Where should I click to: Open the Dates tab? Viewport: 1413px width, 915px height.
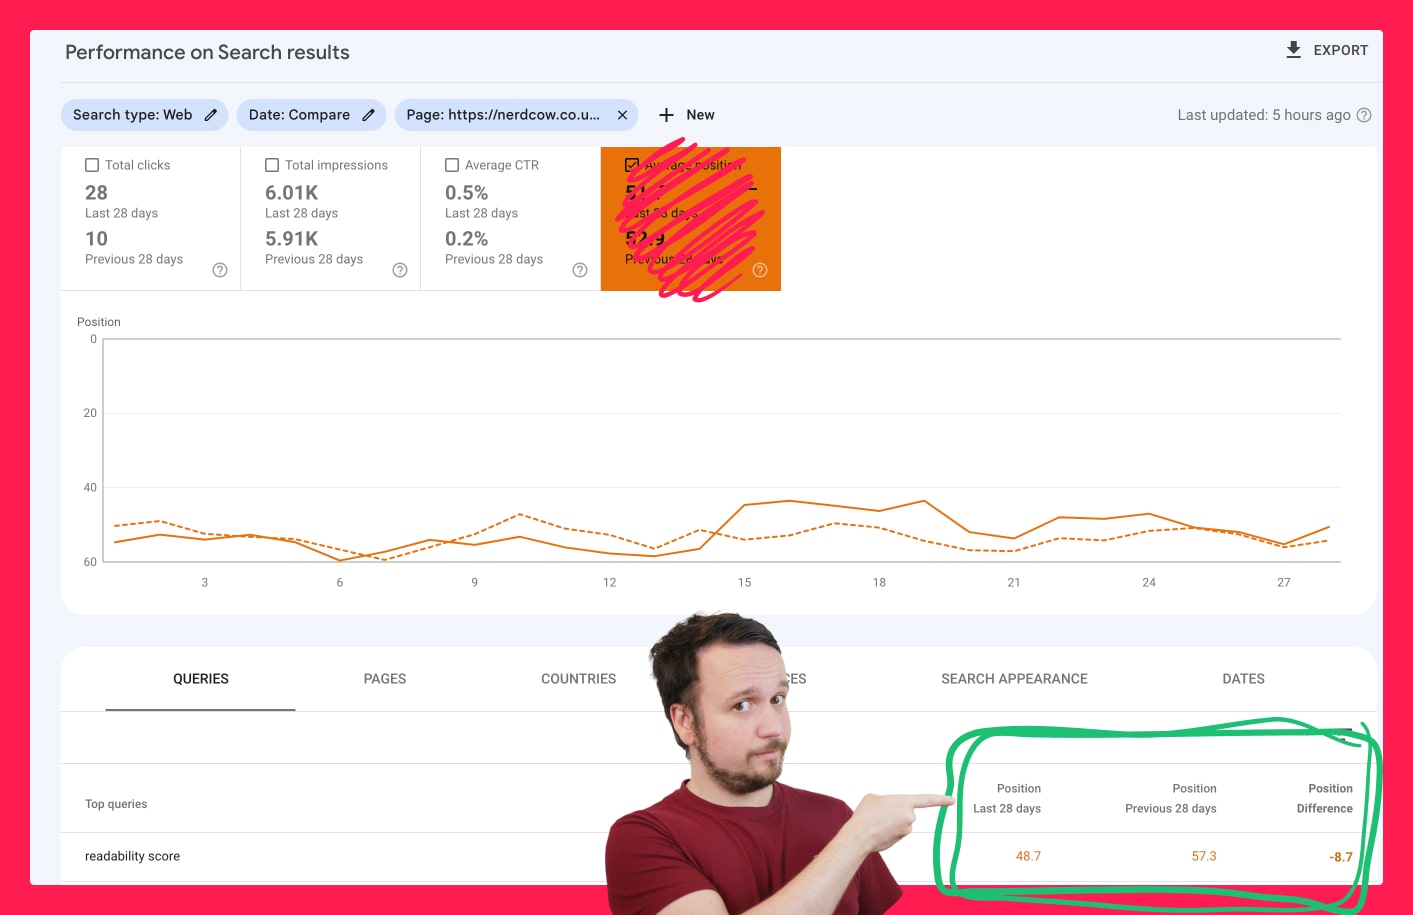pos(1243,679)
